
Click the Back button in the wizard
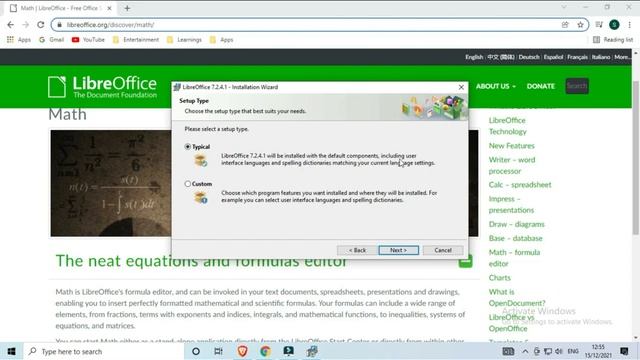click(x=357, y=250)
